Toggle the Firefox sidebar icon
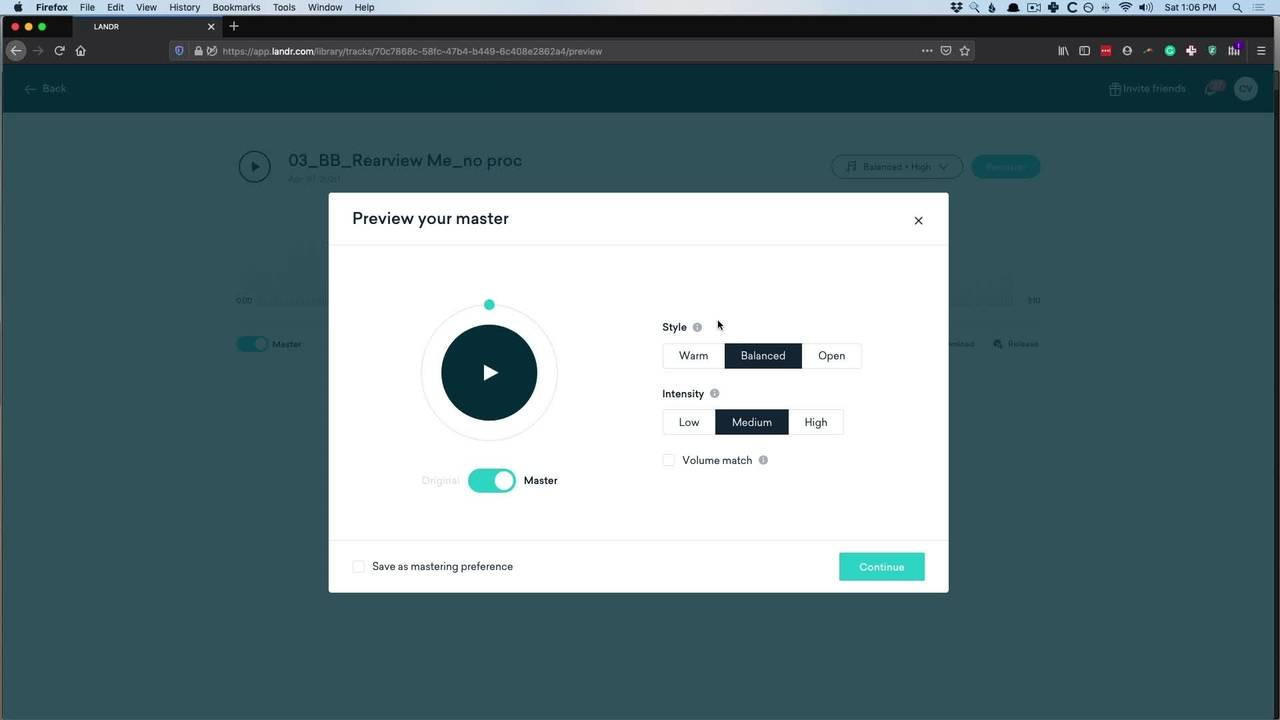Screen dimensions: 1280x720 click(x=1084, y=51)
